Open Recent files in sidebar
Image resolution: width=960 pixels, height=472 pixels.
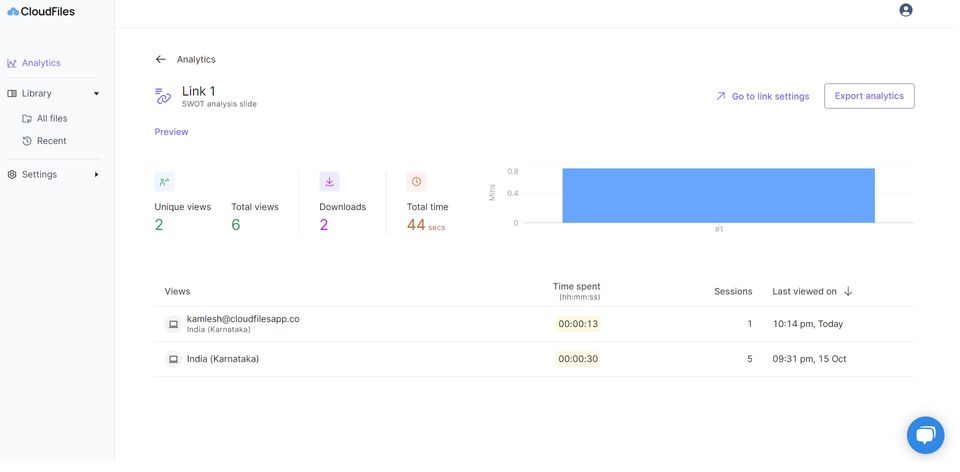[x=51, y=141]
